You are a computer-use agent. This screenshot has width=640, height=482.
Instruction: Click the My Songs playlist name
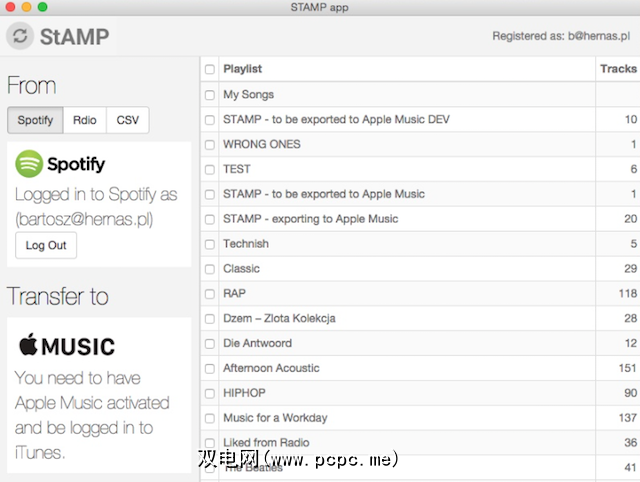click(x=248, y=95)
